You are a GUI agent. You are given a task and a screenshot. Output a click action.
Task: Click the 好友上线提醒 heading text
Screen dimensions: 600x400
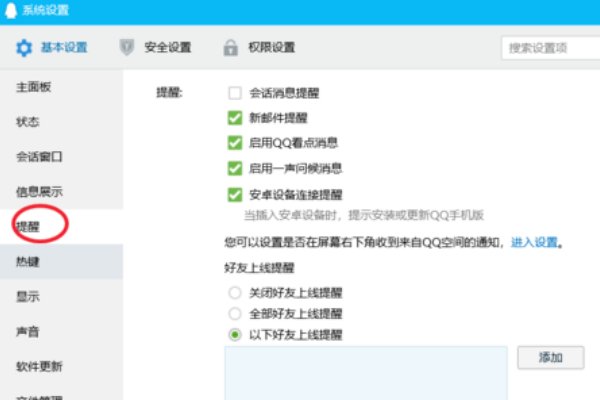point(259,268)
